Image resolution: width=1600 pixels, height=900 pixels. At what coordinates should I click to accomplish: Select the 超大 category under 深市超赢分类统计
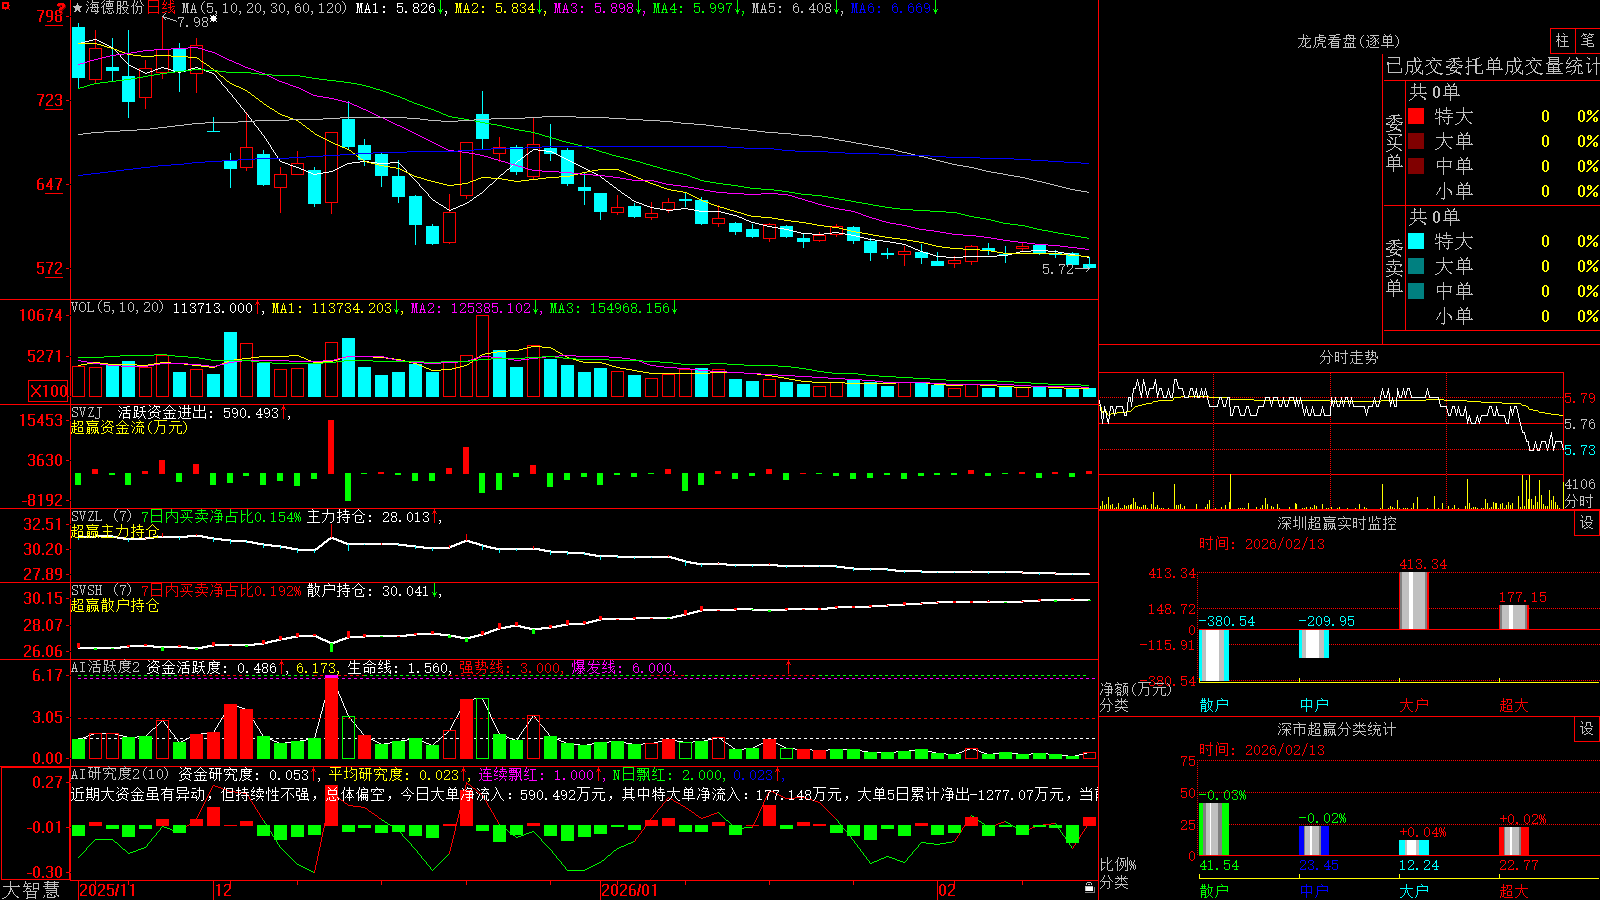point(1514,890)
